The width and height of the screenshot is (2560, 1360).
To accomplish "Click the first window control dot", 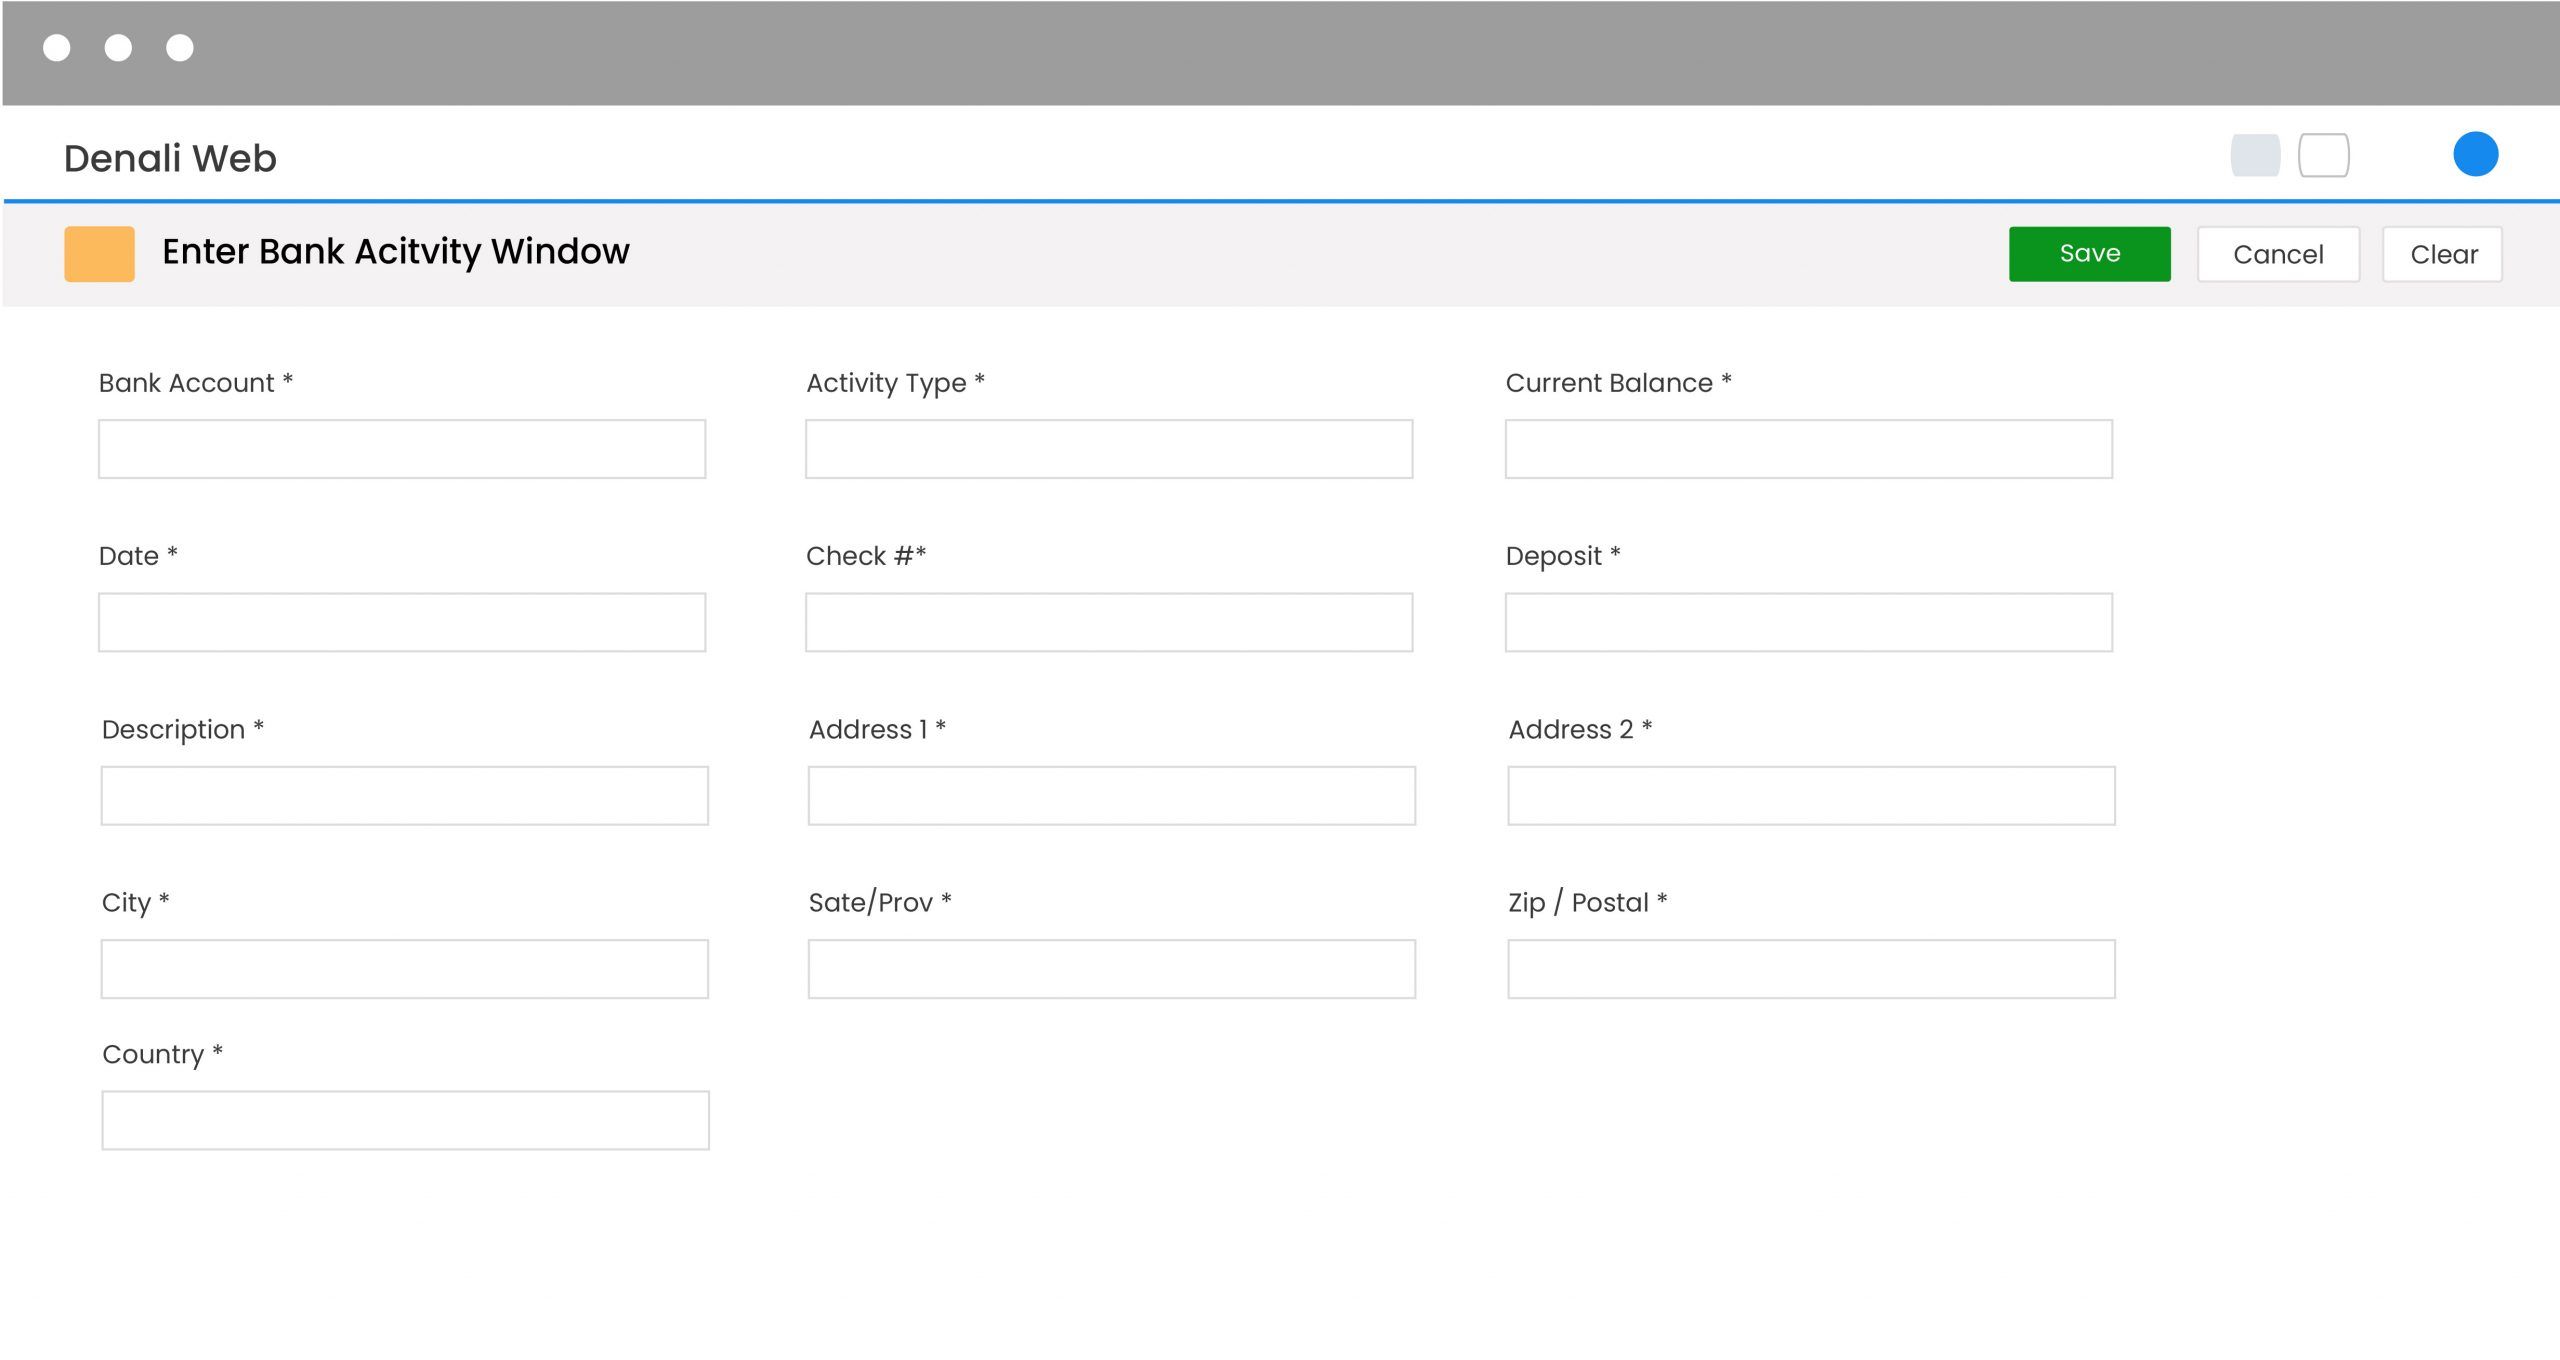I will tap(57, 48).
